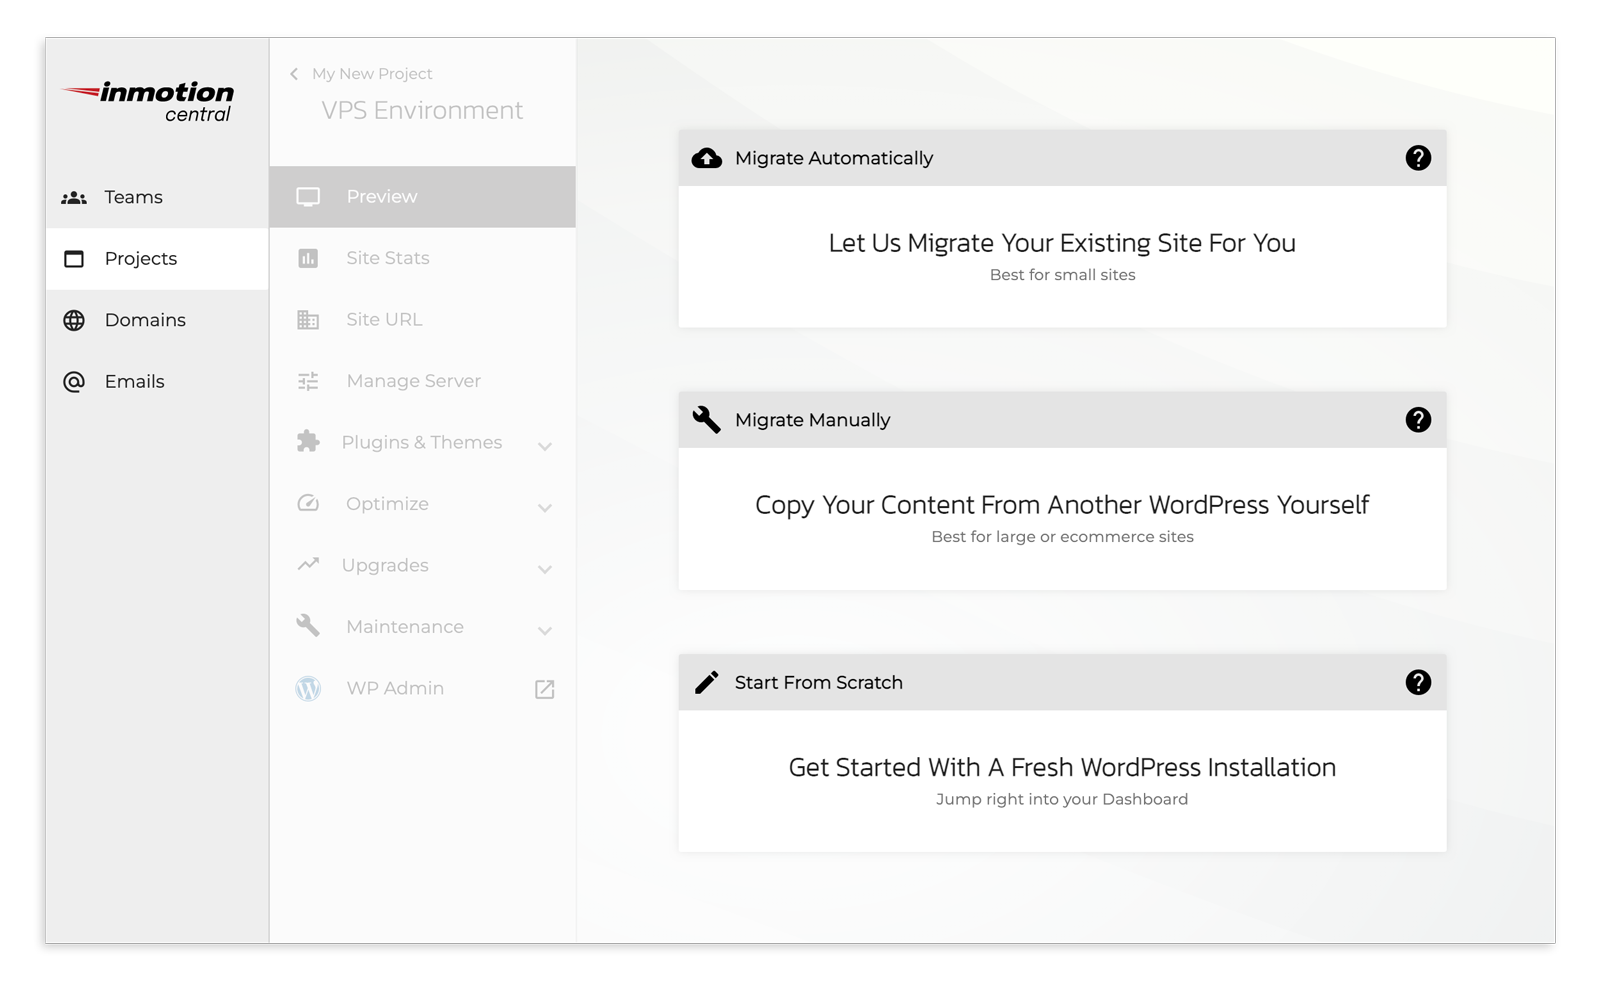This screenshot has width=1600, height=988.
Task: Open WP Admin
Action: (422, 688)
